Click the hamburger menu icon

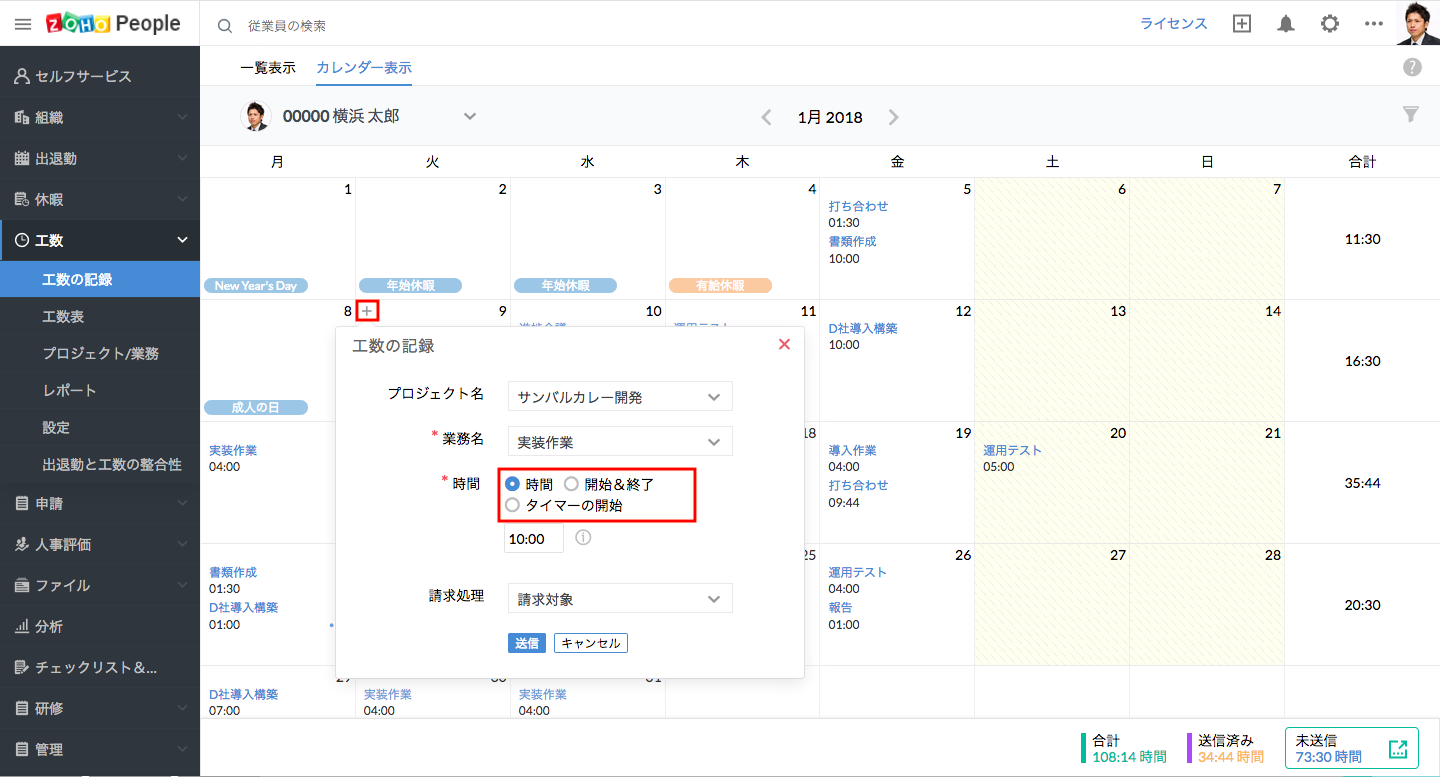pos(23,24)
